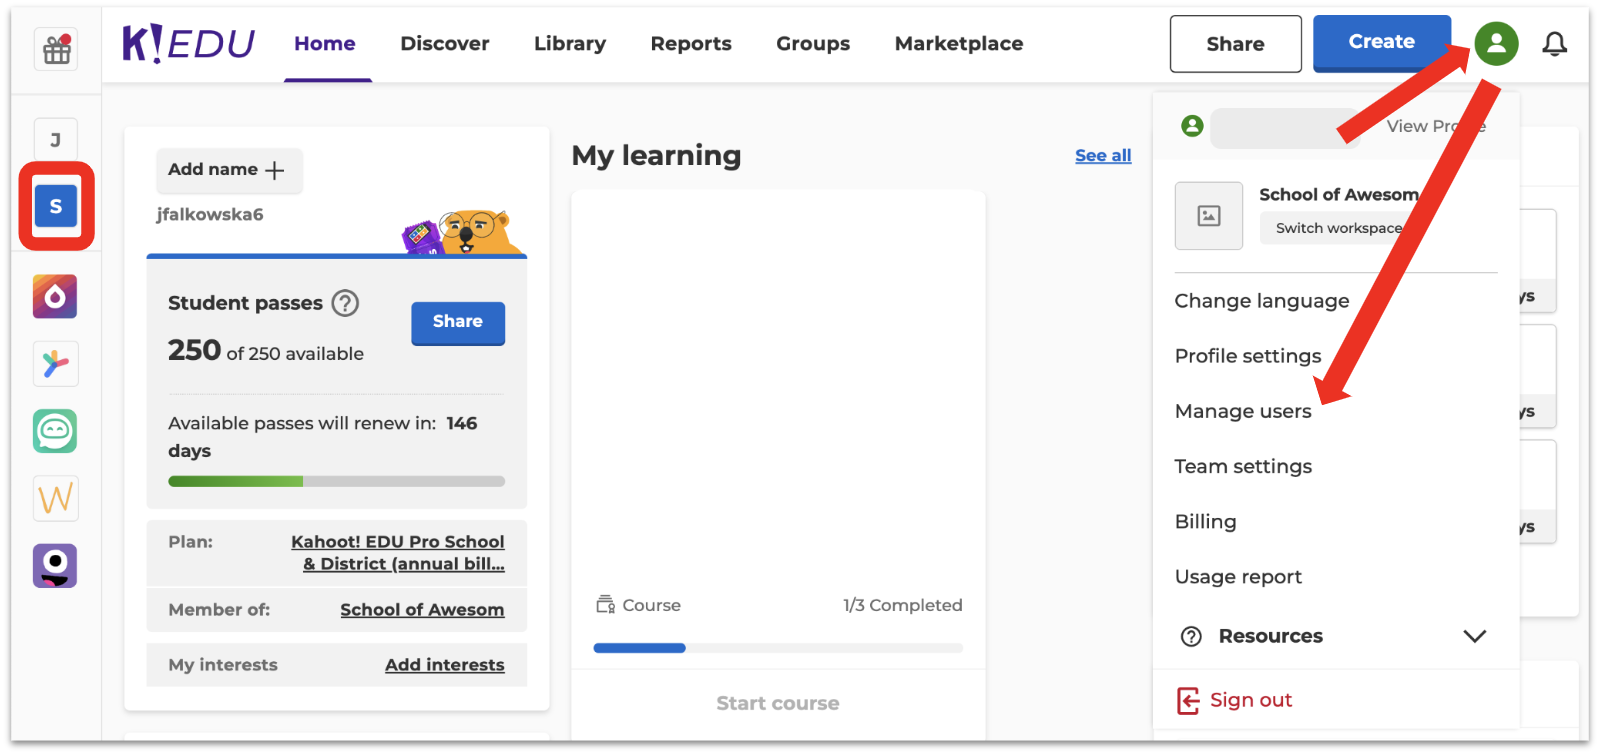This screenshot has height=754, width=1600.
Task: Select Team settings menu item
Action: click(1243, 466)
